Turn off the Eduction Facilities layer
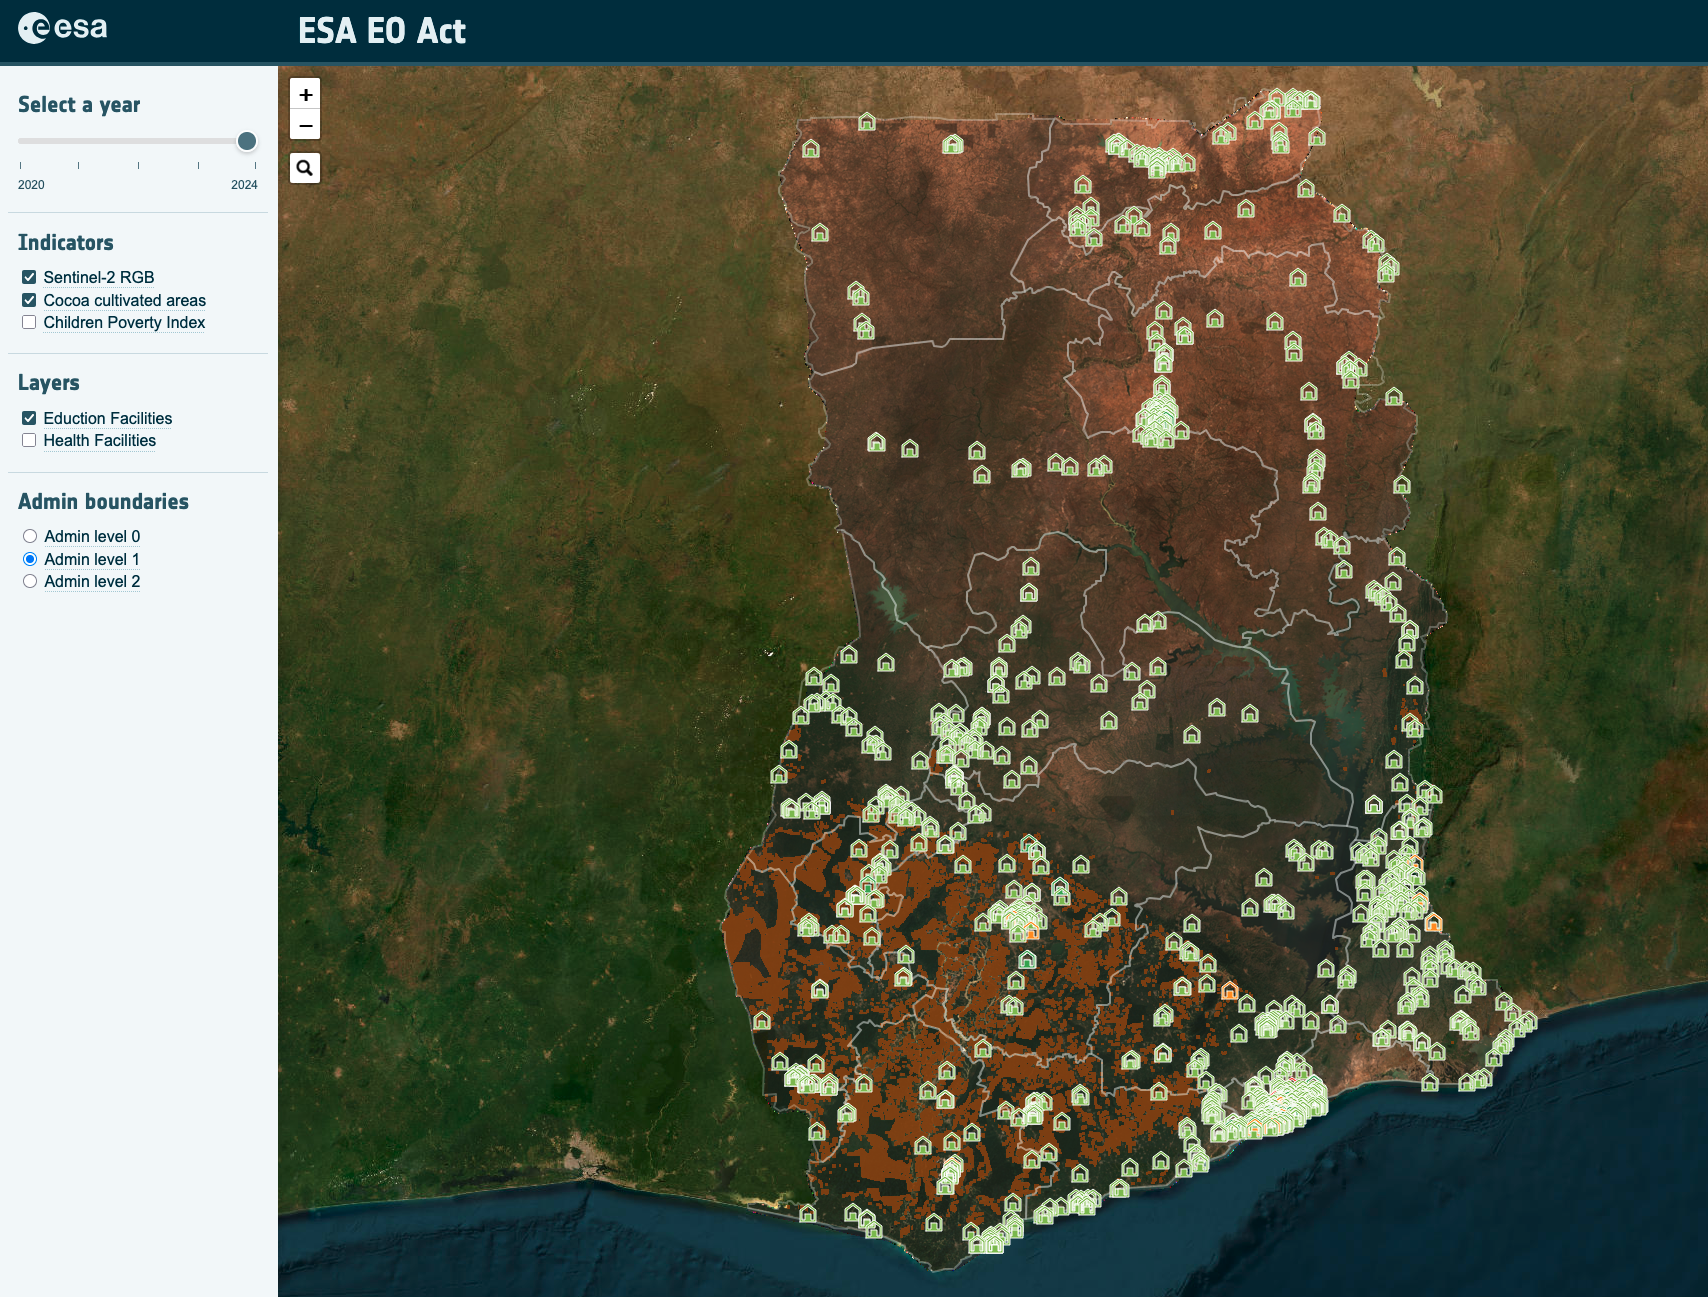 [29, 418]
